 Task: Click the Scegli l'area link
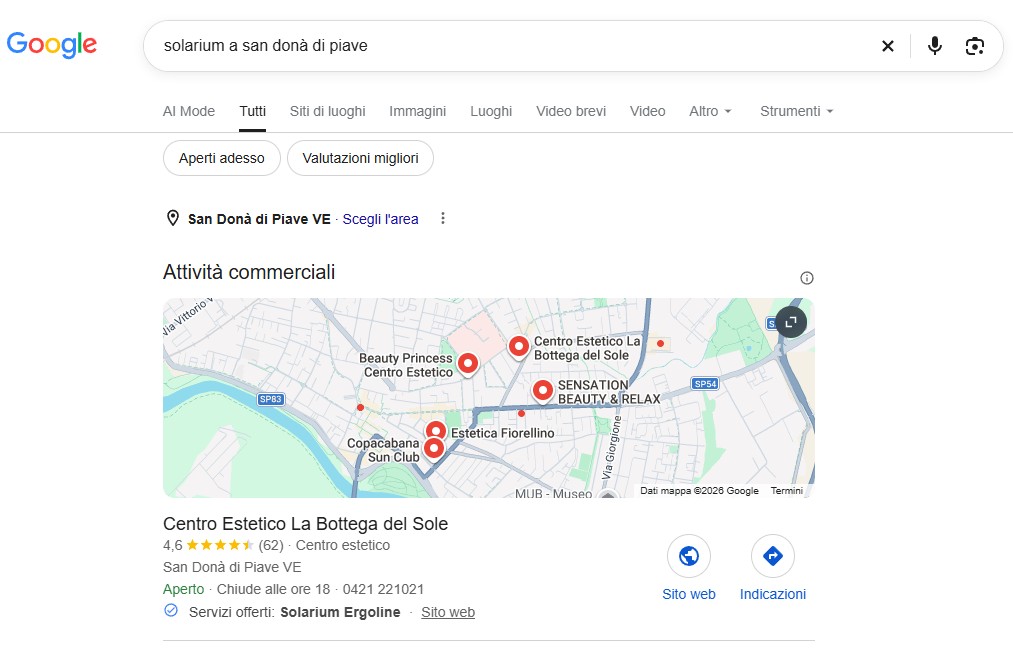click(381, 219)
